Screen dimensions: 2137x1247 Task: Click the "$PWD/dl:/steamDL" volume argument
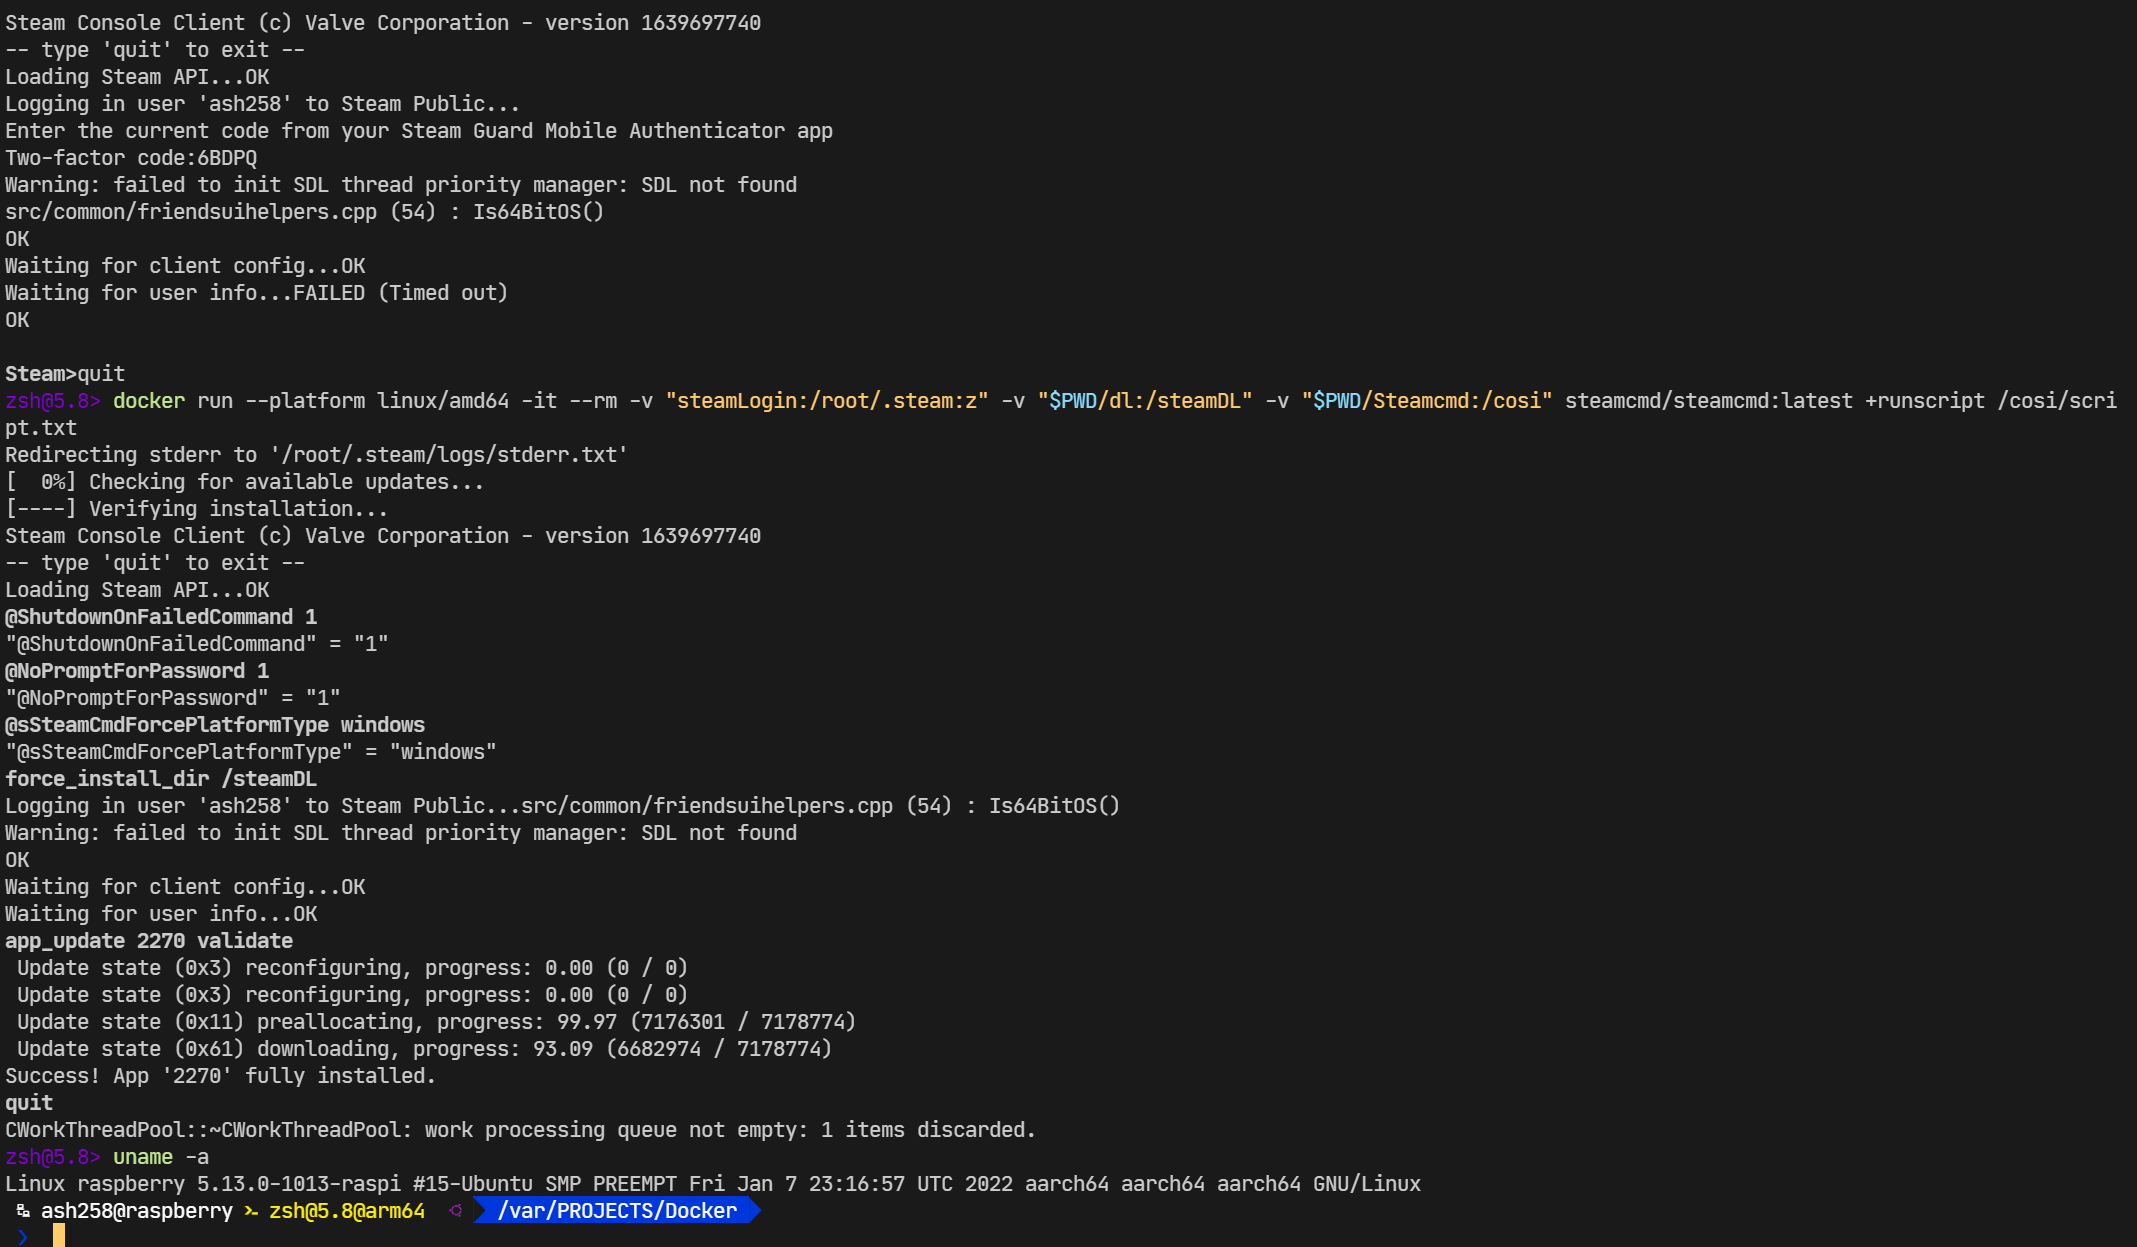1144,401
